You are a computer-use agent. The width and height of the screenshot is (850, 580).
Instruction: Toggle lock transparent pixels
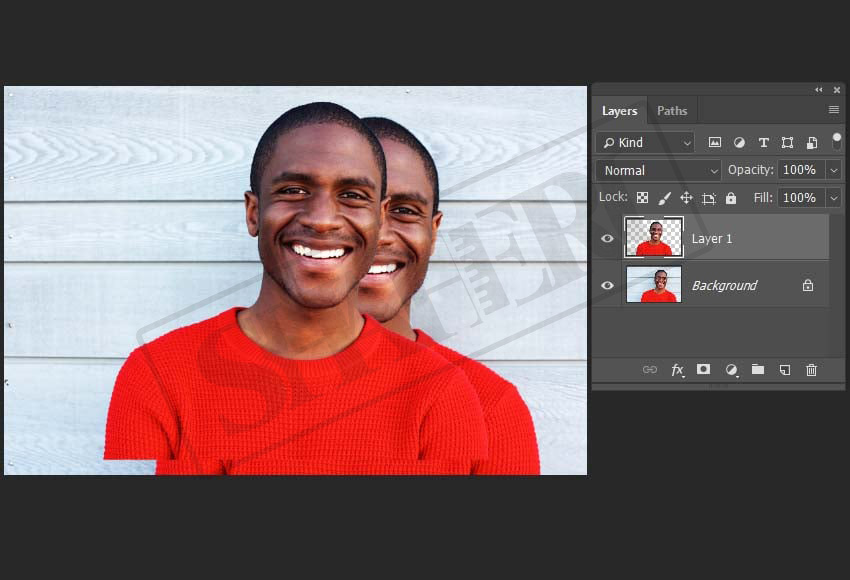(642, 198)
